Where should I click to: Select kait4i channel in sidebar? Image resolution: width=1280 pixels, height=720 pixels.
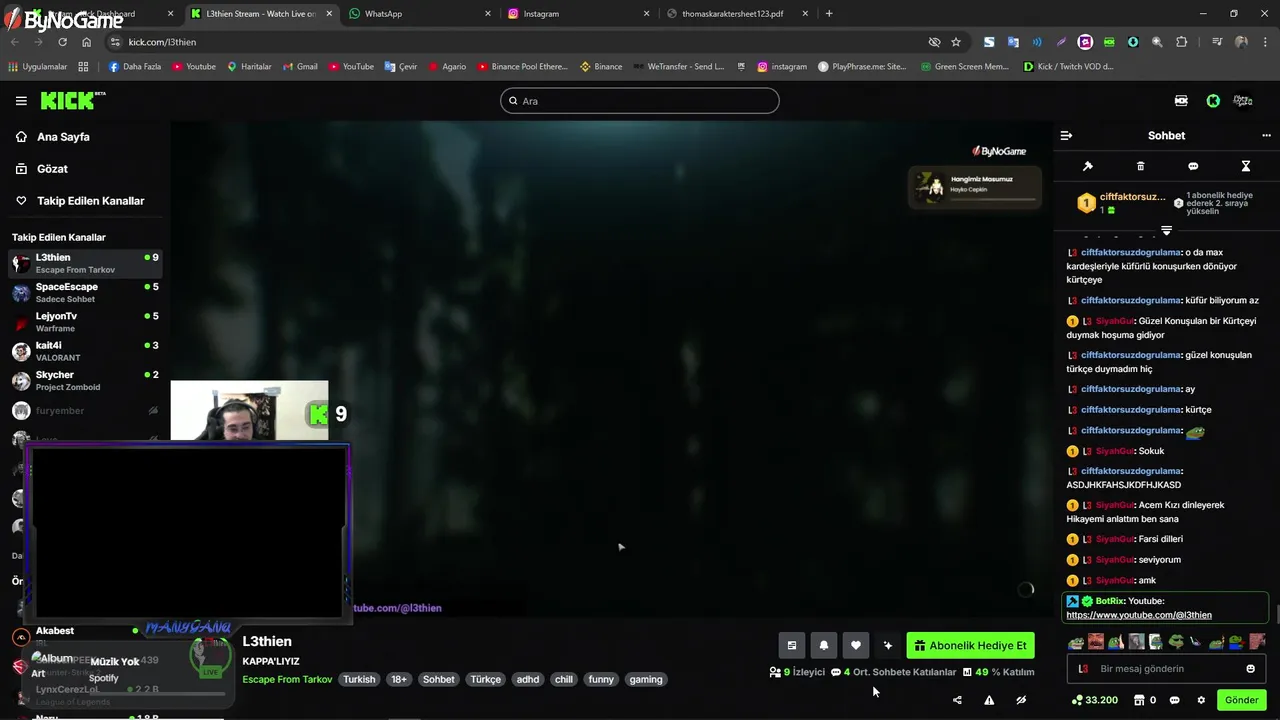pyautogui.click(x=85, y=351)
